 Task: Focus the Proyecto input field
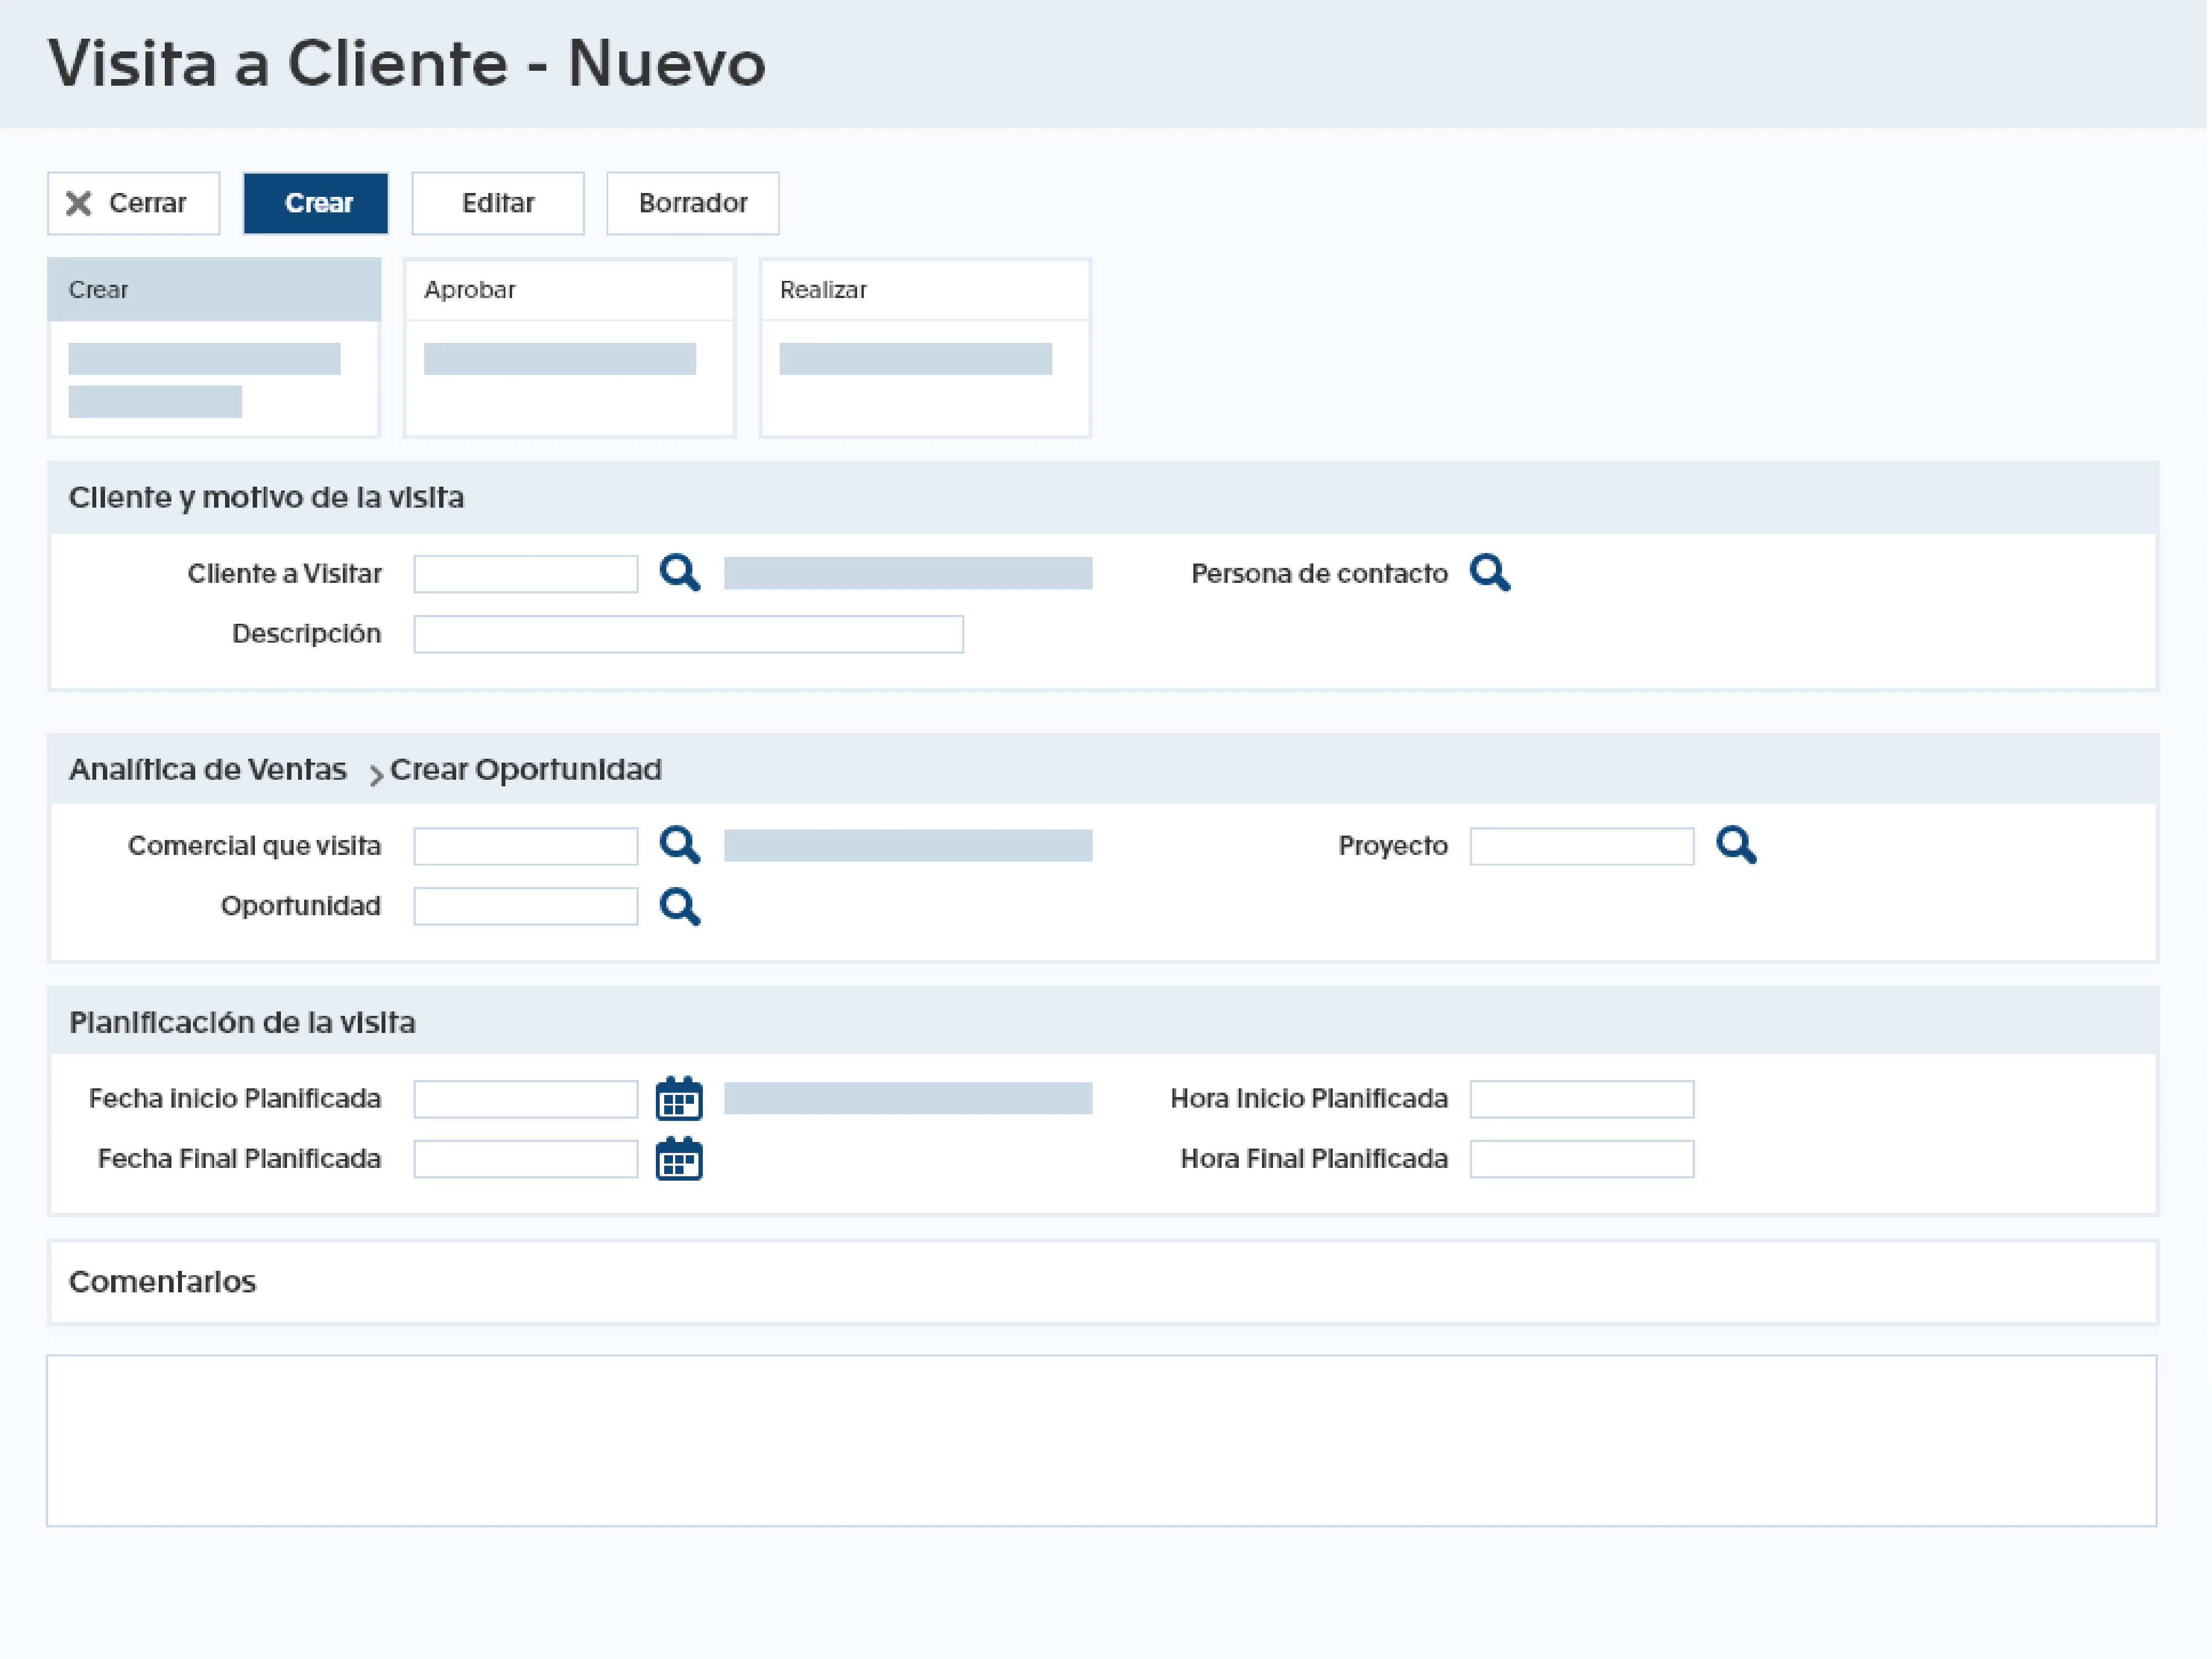(1581, 846)
